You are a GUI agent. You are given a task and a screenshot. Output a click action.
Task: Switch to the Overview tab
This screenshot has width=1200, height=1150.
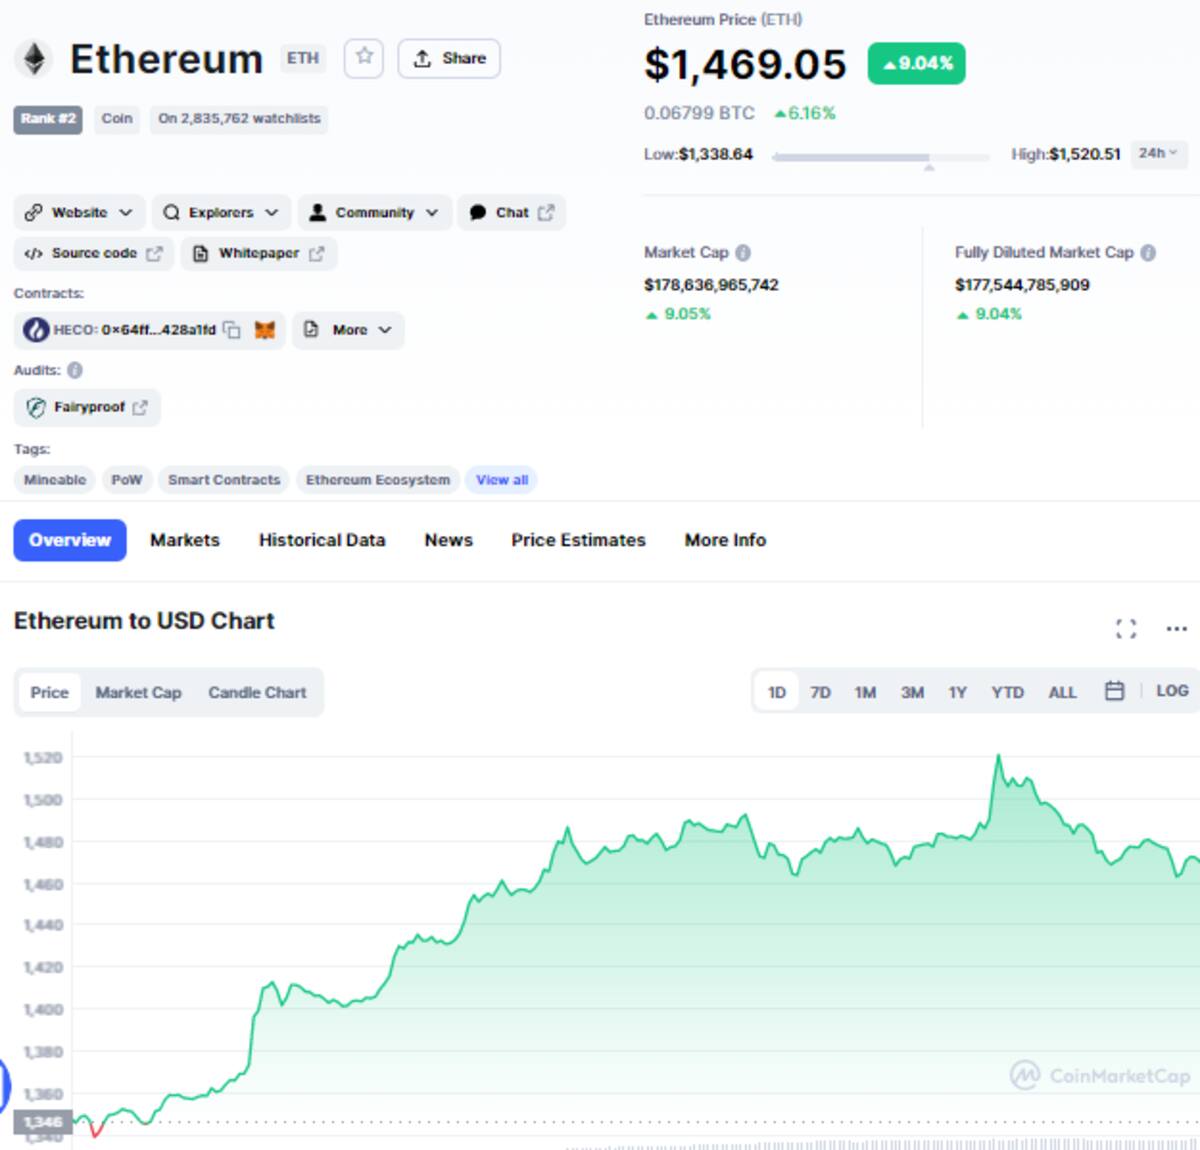[x=70, y=540]
